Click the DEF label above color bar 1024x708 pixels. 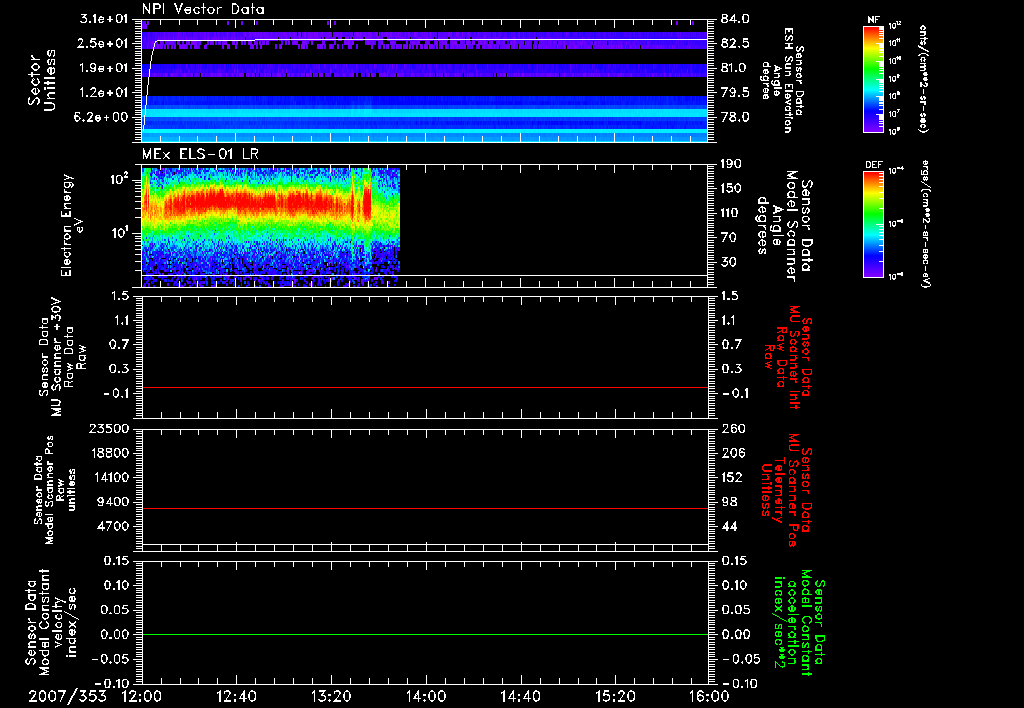pyautogui.click(x=873, y=165)
